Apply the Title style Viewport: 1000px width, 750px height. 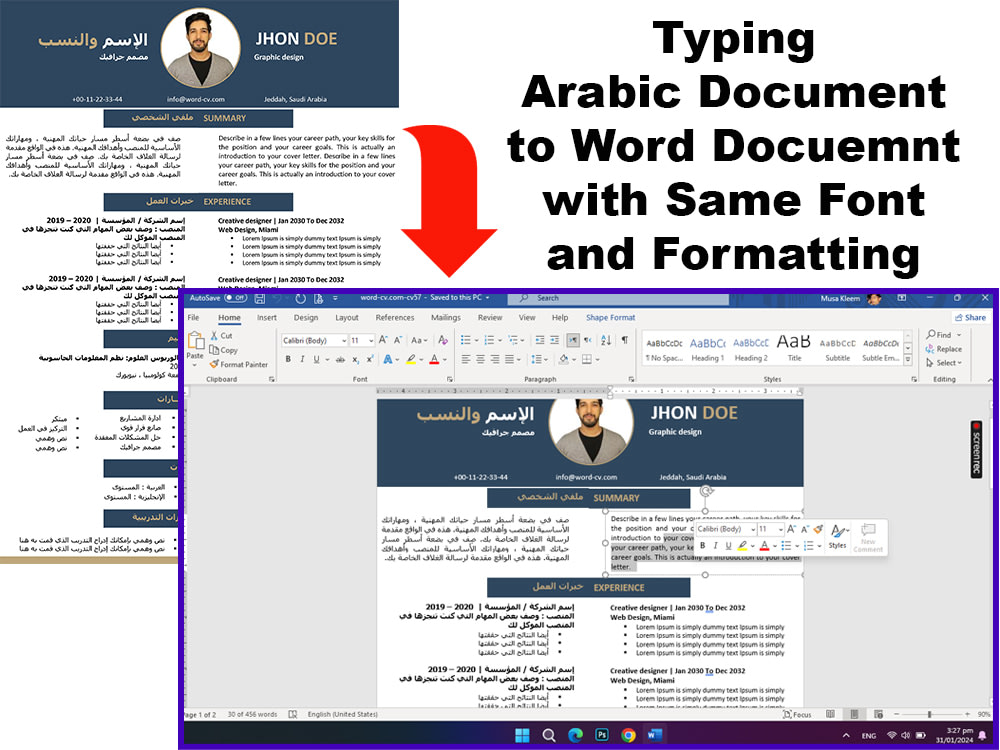(794, 349)
